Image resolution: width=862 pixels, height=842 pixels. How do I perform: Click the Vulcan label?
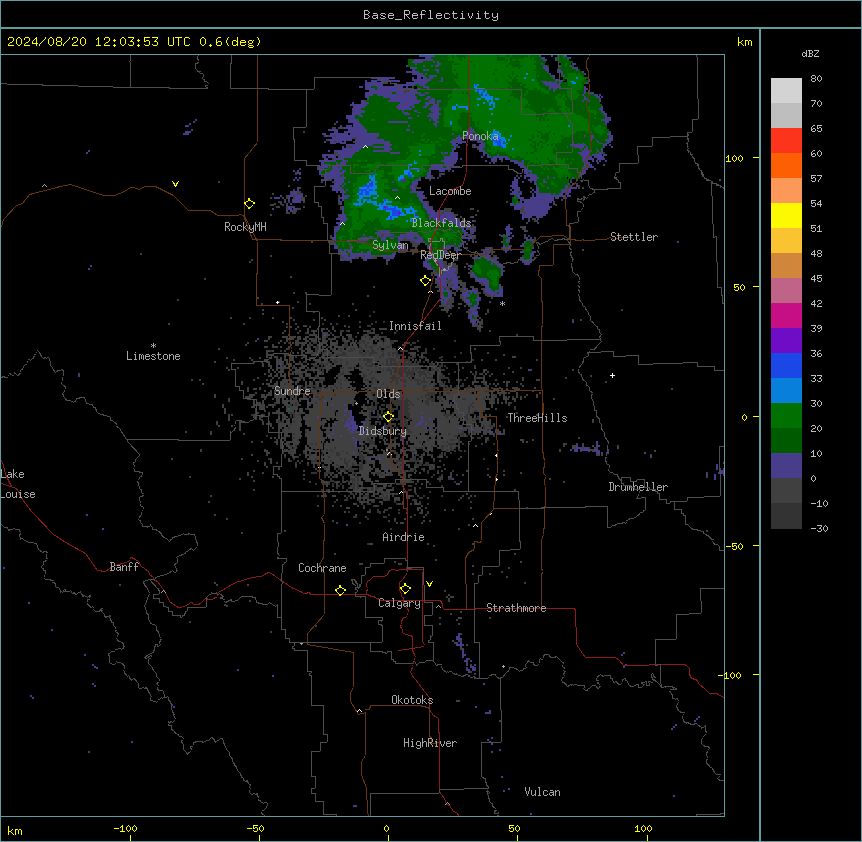coord(543,792)
